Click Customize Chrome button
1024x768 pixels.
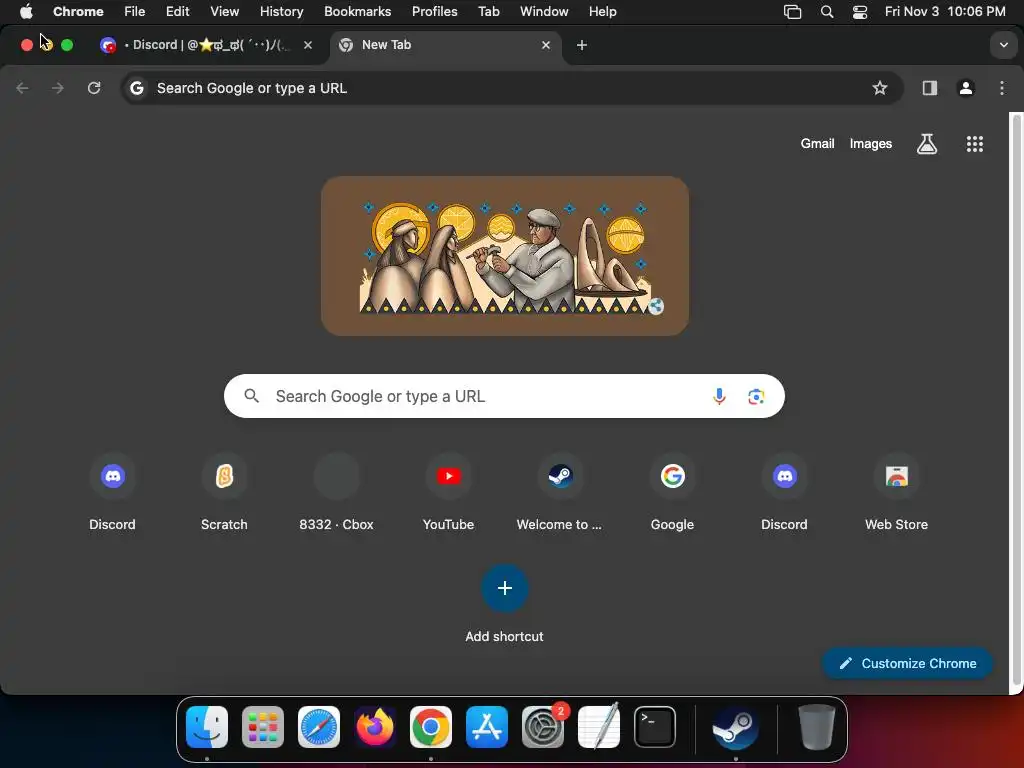click(x=907, y=664)
